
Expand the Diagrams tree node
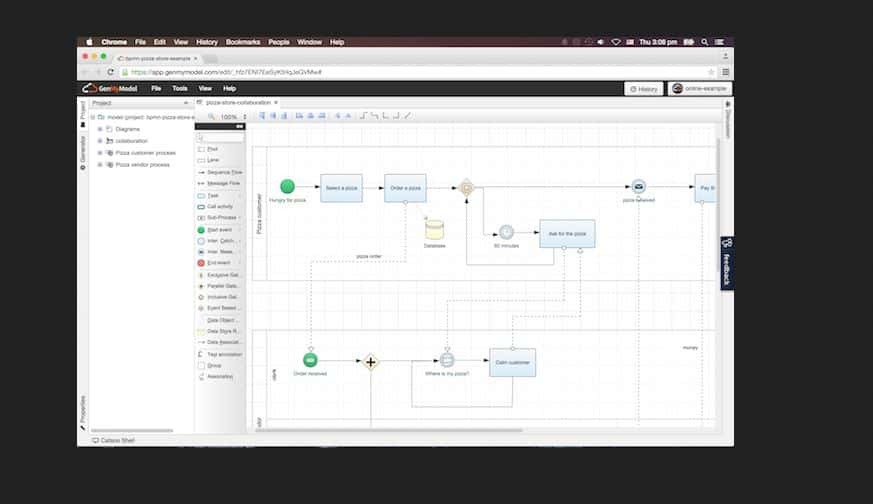tap(100, 129)
